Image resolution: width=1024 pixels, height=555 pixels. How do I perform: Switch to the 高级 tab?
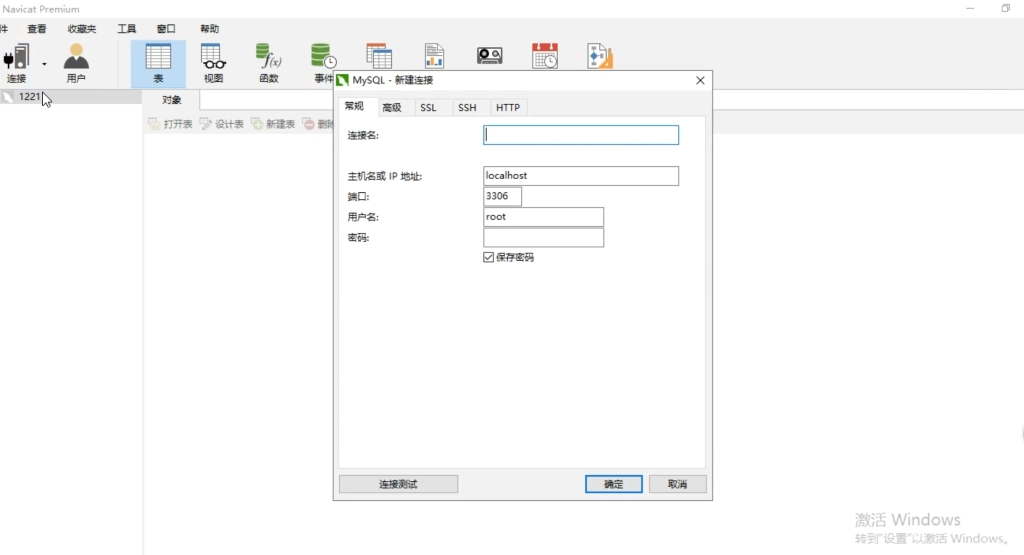(392, 108)
